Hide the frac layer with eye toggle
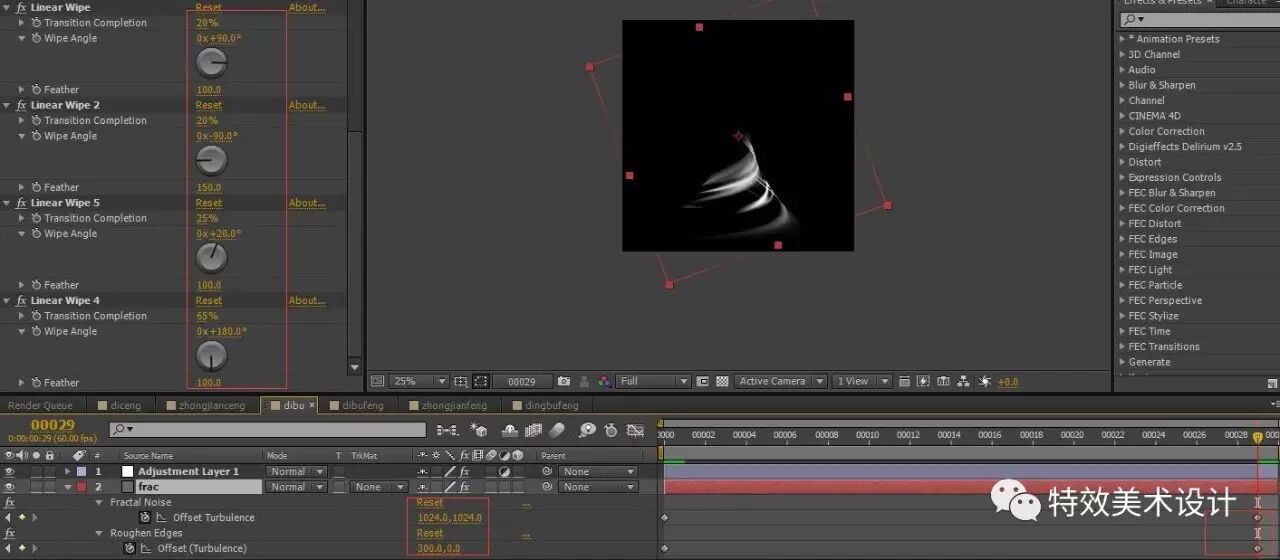 click(10, 487)
